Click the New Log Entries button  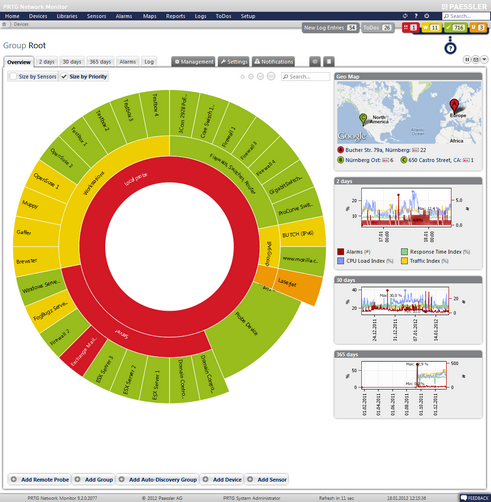330,28
